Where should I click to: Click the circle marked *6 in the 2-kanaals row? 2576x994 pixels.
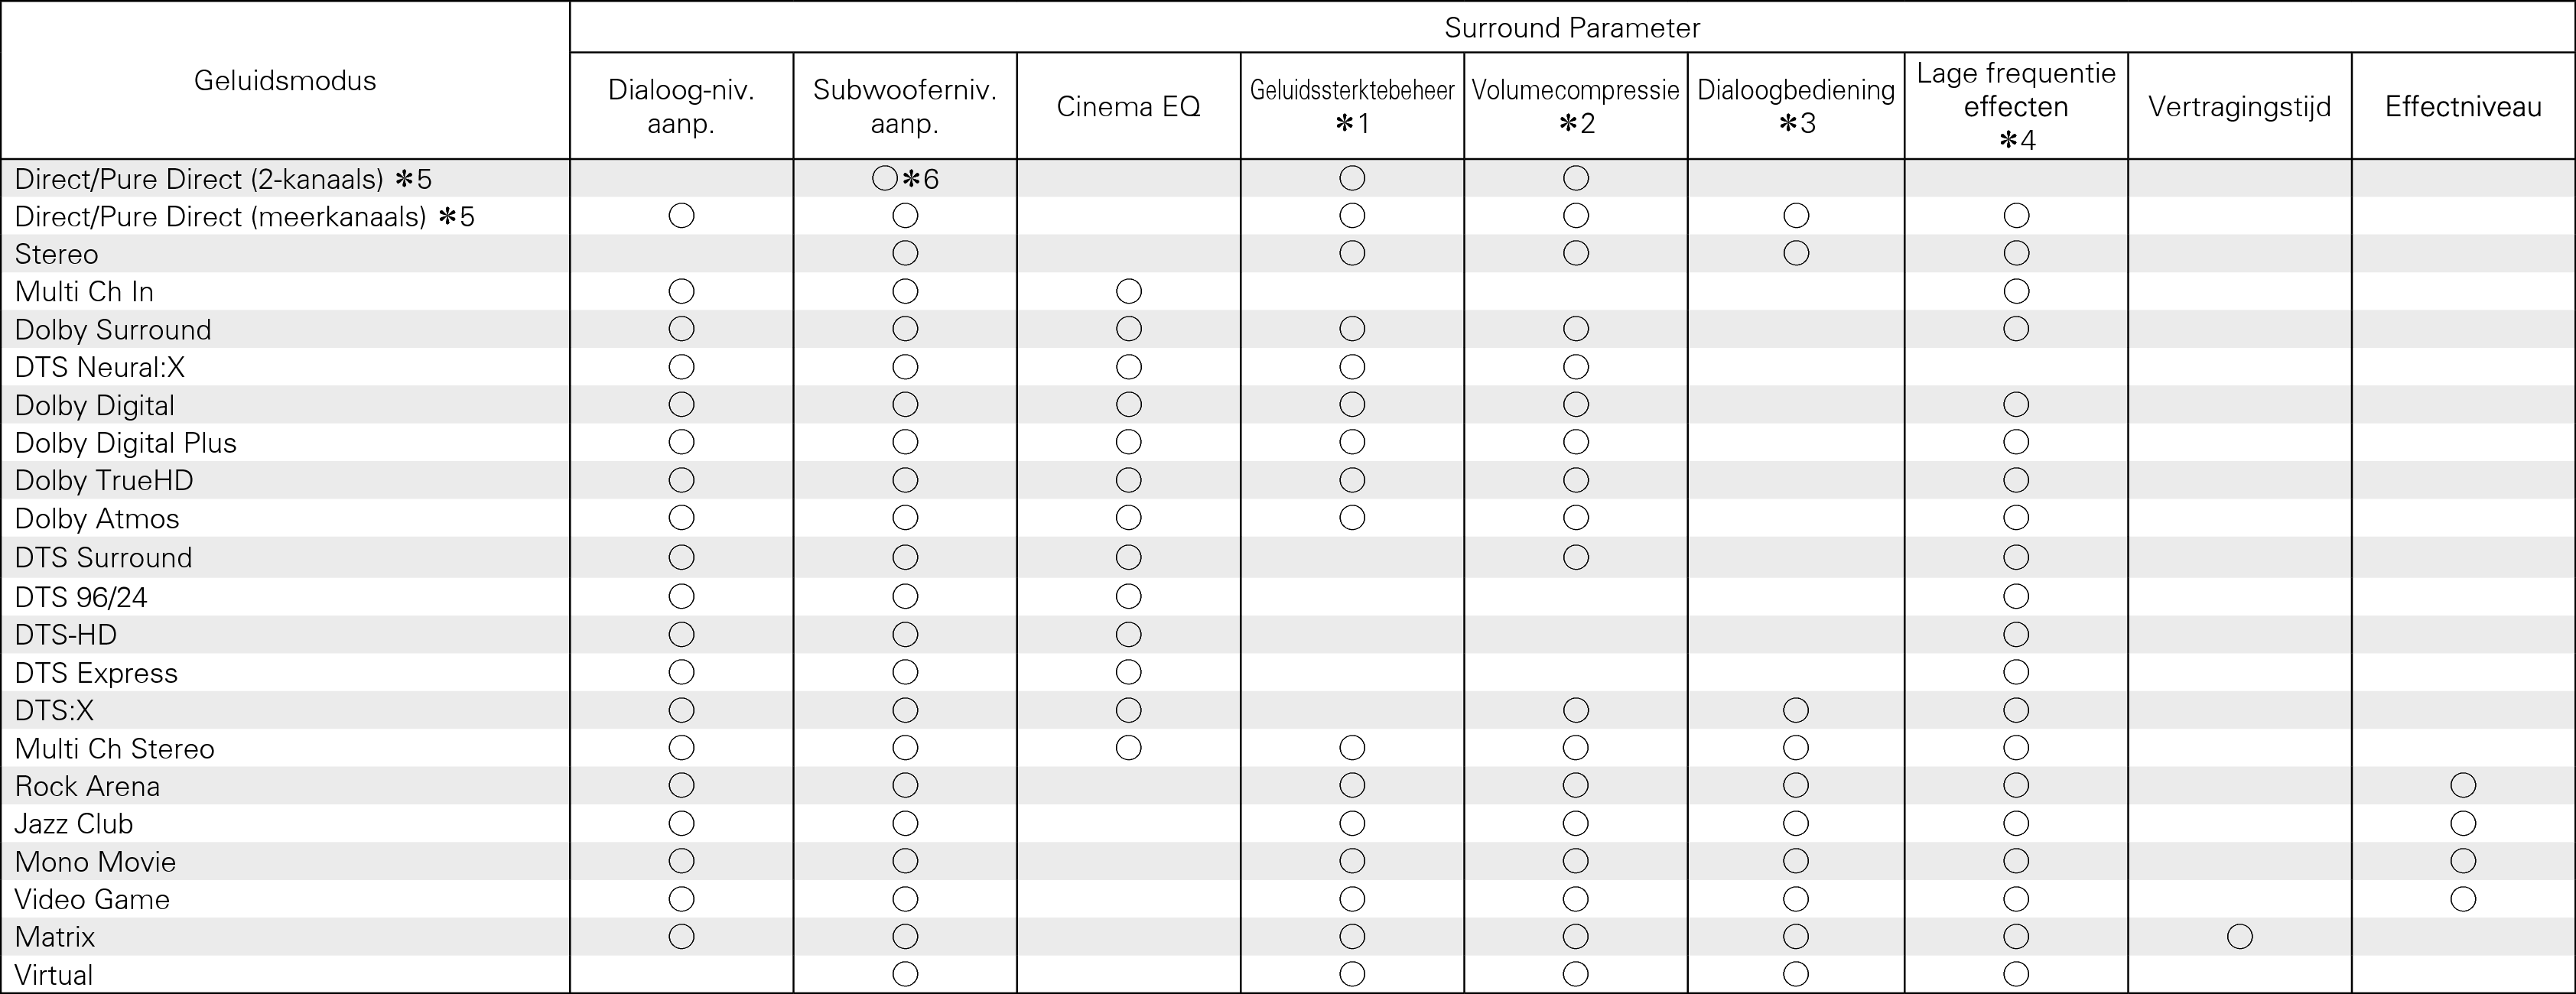885,179
